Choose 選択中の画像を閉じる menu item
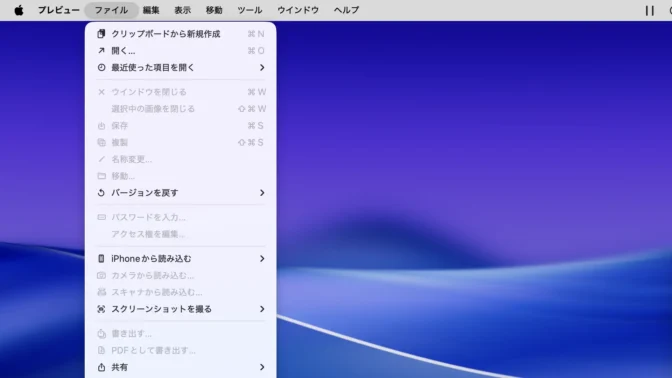Viewport: 672px width, 378px height. pos(180,108)
